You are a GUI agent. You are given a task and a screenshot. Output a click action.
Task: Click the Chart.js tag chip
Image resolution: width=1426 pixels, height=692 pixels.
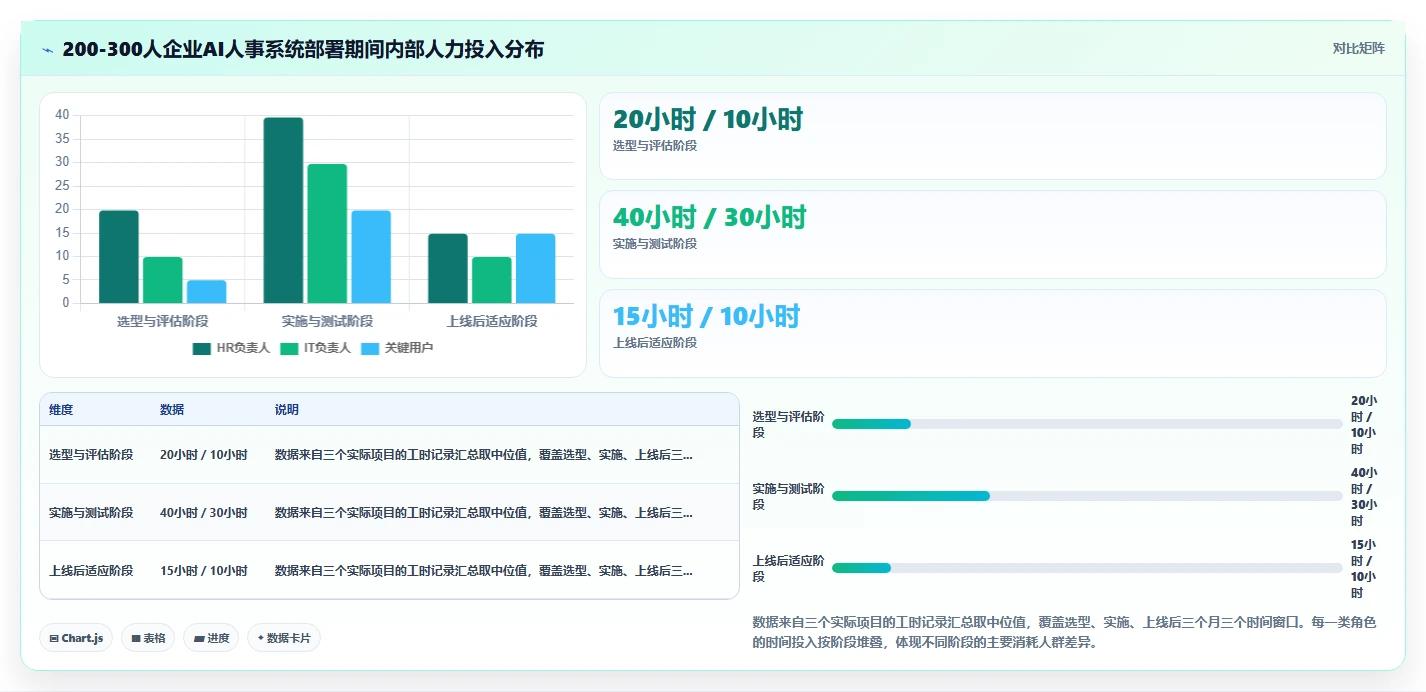pyautogui.click(x=76, y=638)
